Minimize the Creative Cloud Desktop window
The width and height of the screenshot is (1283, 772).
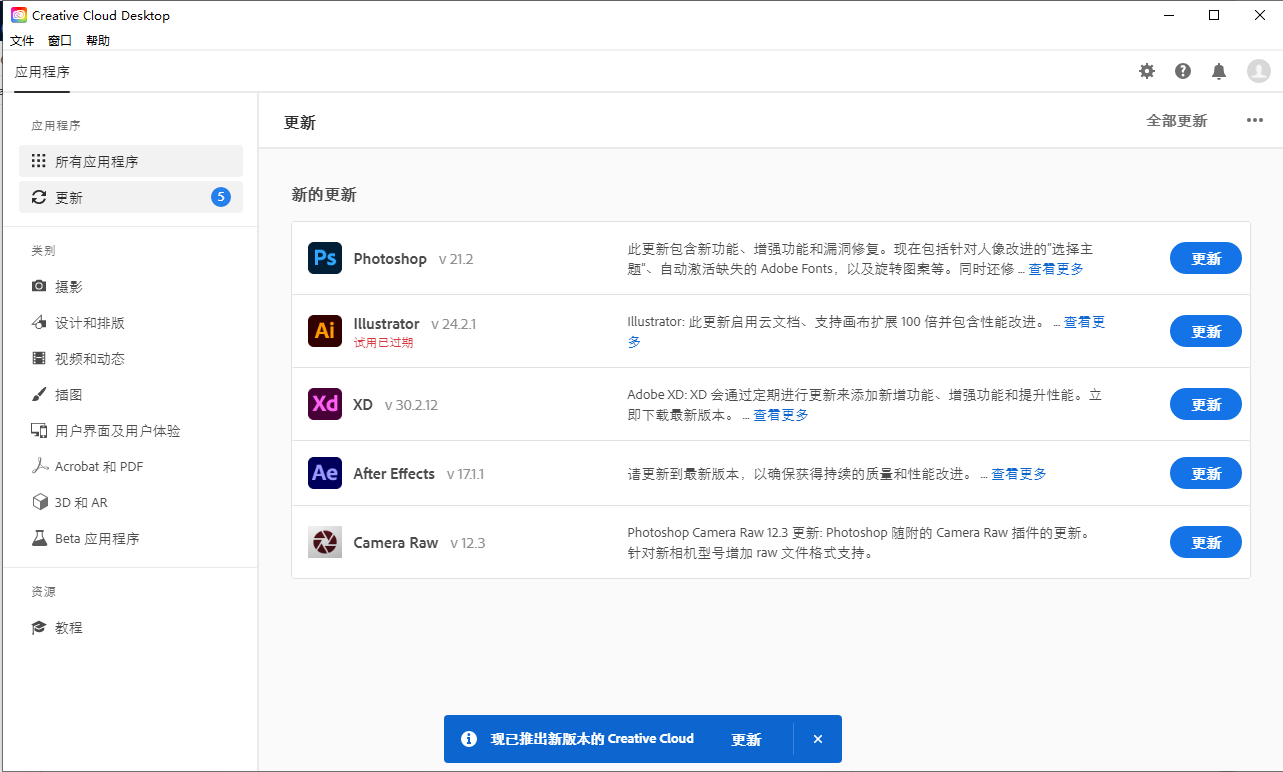[1168, 15]
